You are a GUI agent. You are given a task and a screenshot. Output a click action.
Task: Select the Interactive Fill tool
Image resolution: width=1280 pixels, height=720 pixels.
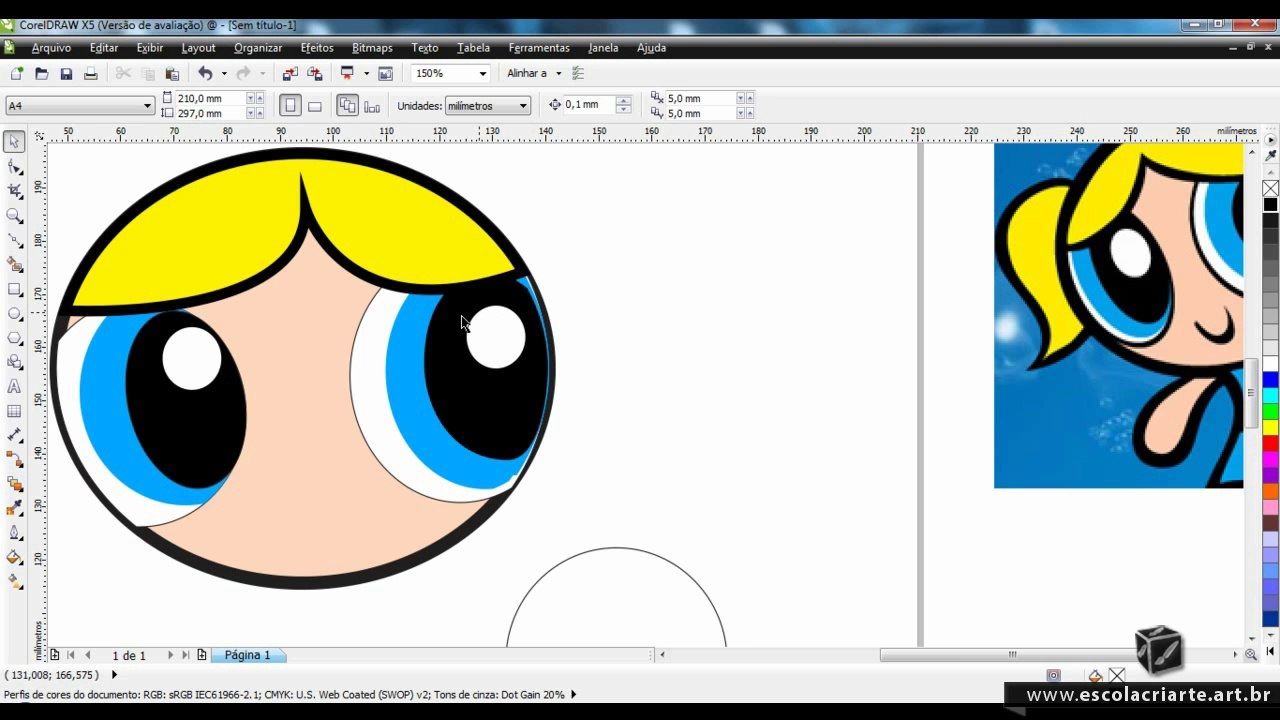pos(15,582)
